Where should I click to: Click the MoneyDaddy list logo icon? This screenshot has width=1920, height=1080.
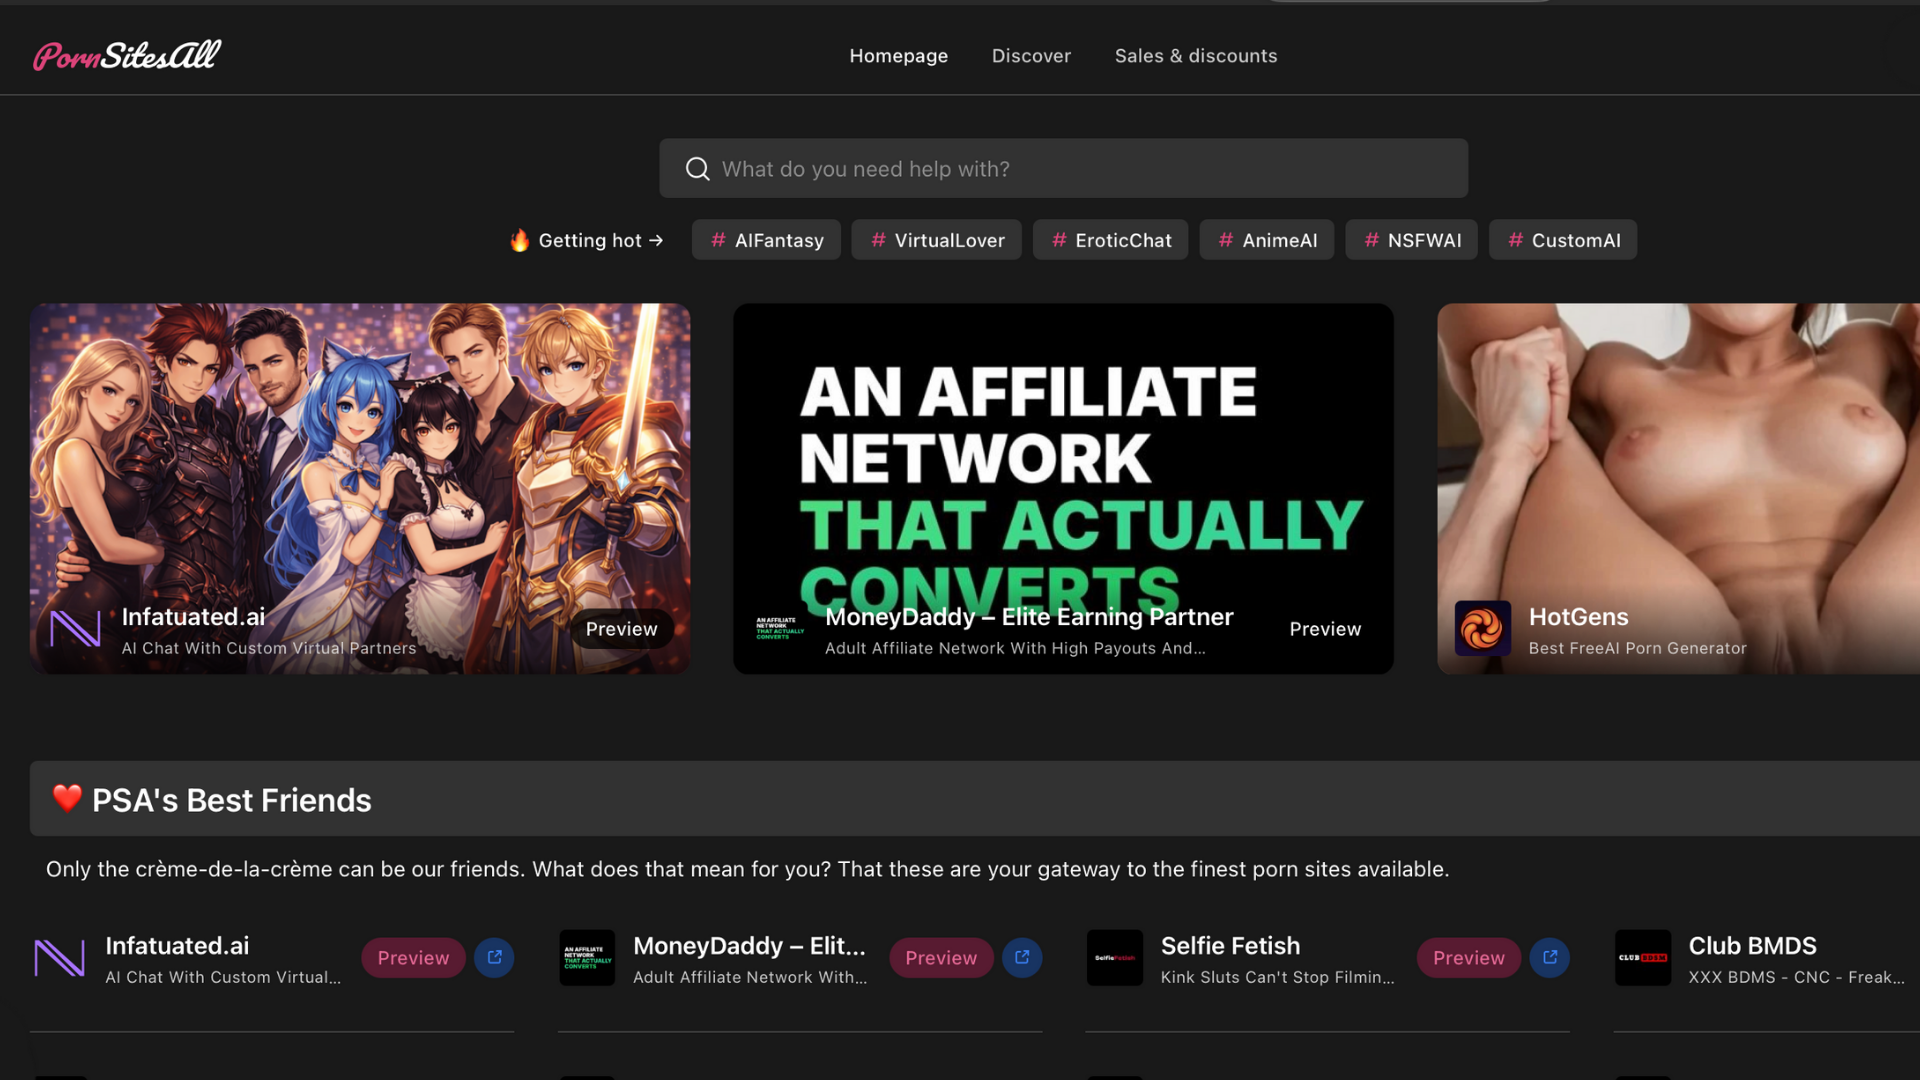[x=587, y=958]
